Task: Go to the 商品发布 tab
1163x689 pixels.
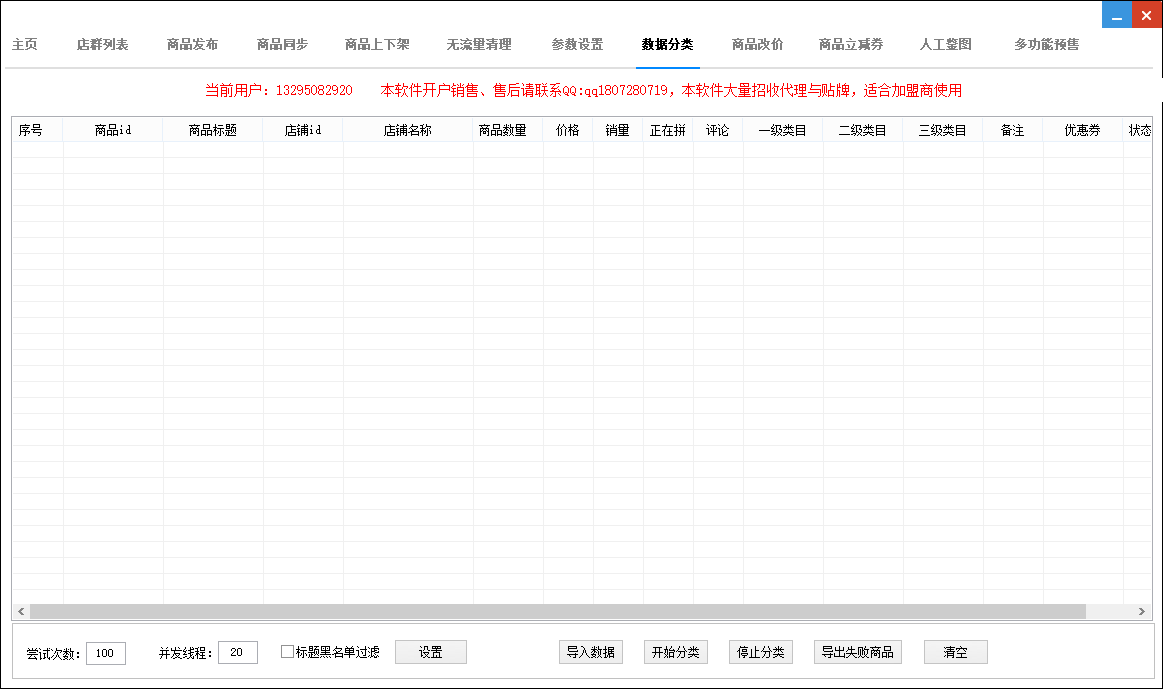Action: (192, 45)
